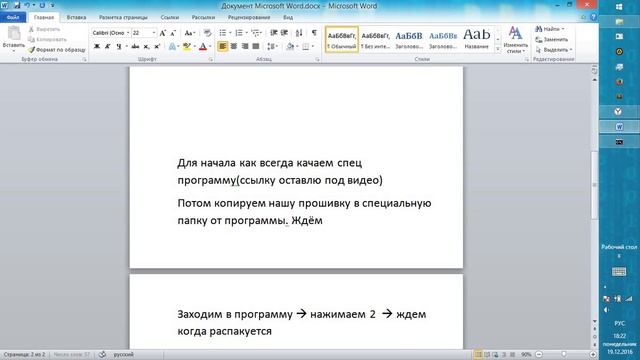Toggle superscript formatting
This screenshot has width=640, height=360.
pyautogui.click(x=157, y=47)
